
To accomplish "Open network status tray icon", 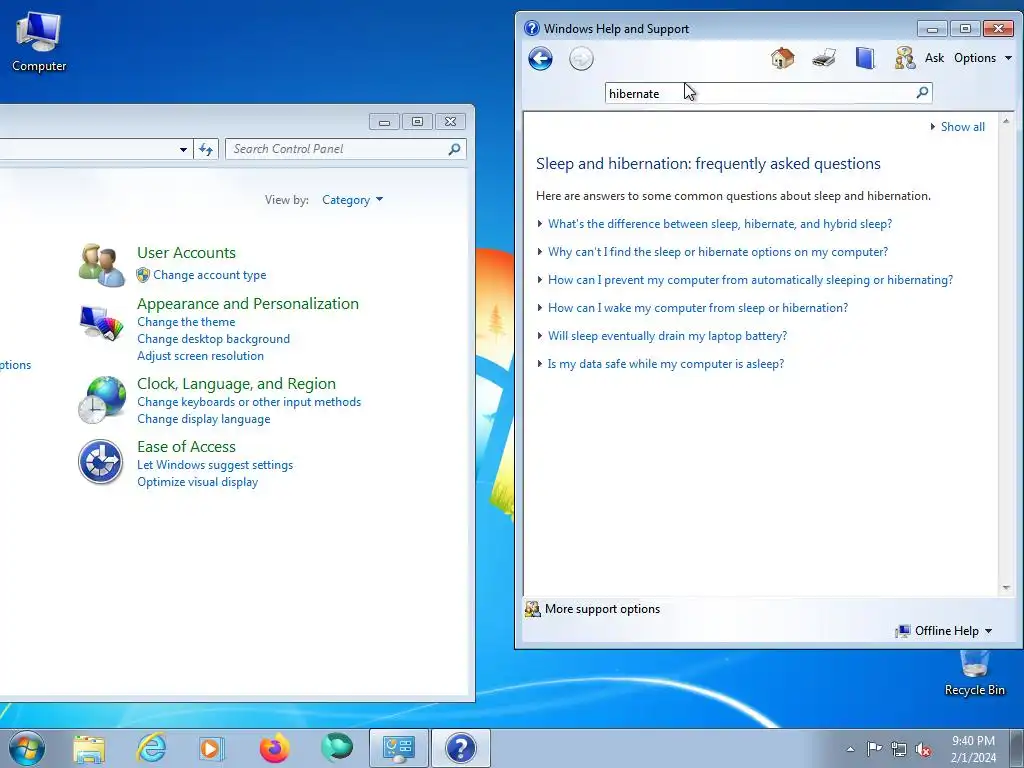I will pos(899,750).
